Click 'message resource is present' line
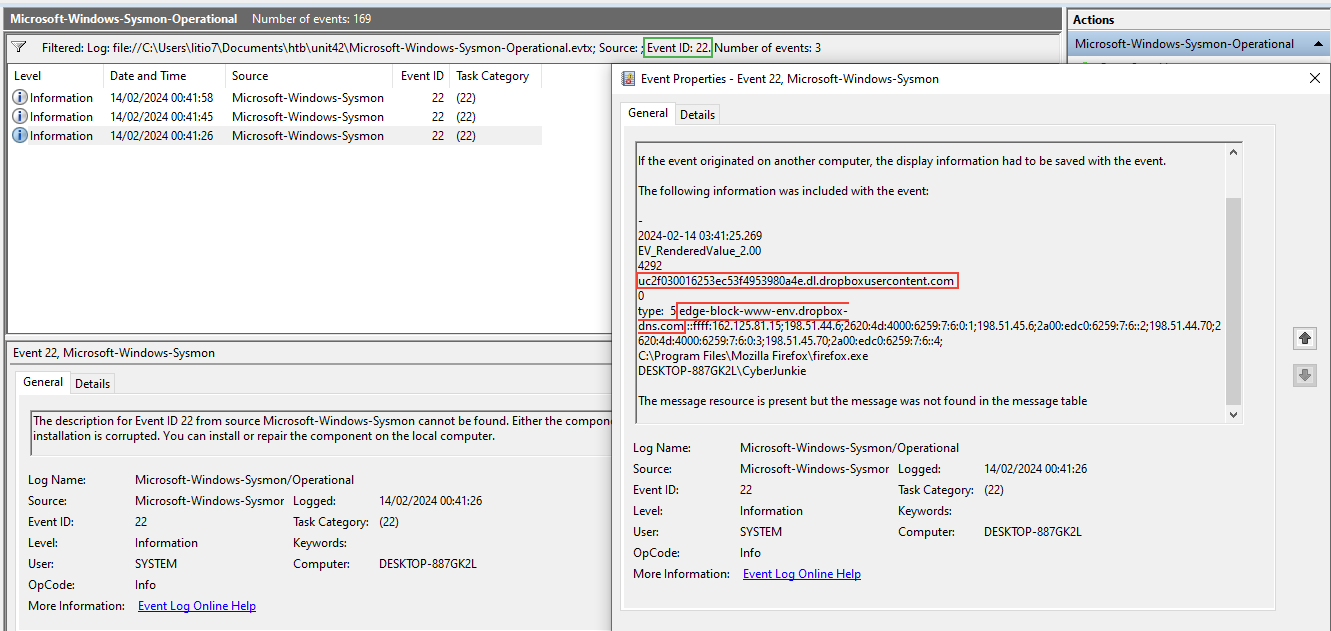1331x631 pixels. 862,401
